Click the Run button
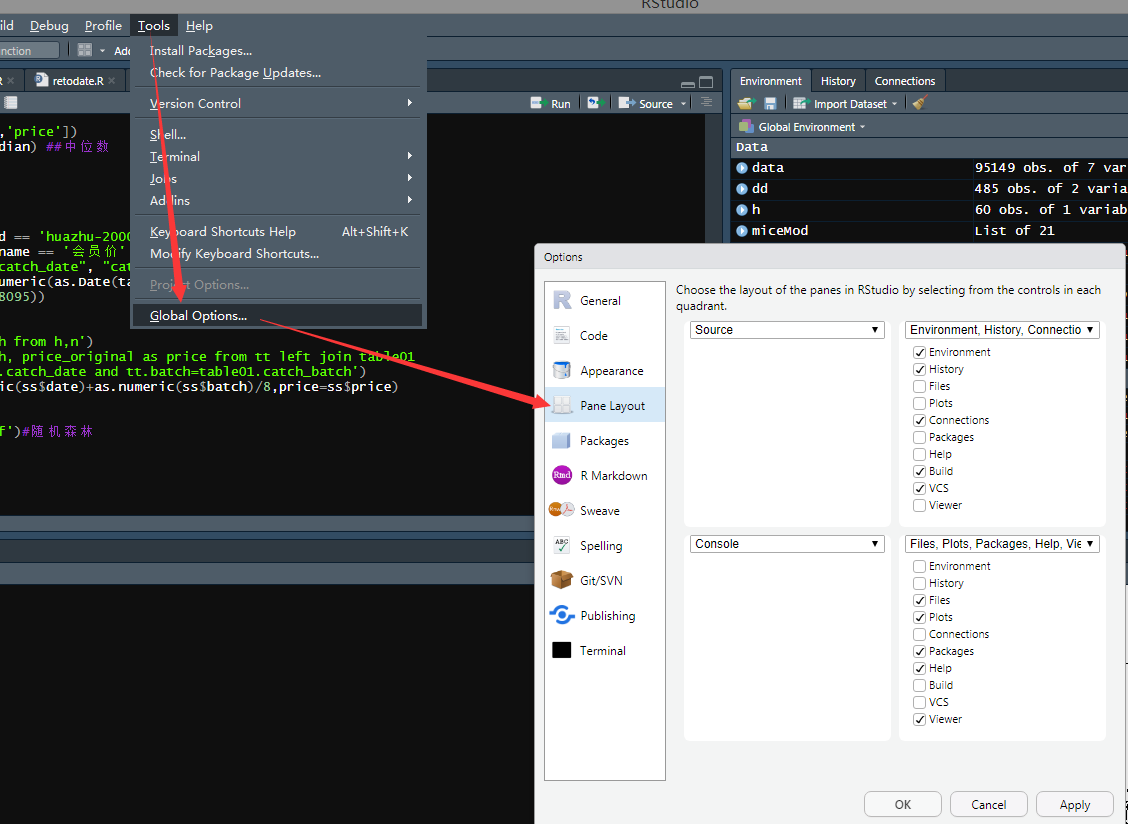Screen dimensions: 1128x824 coord(550,104)
